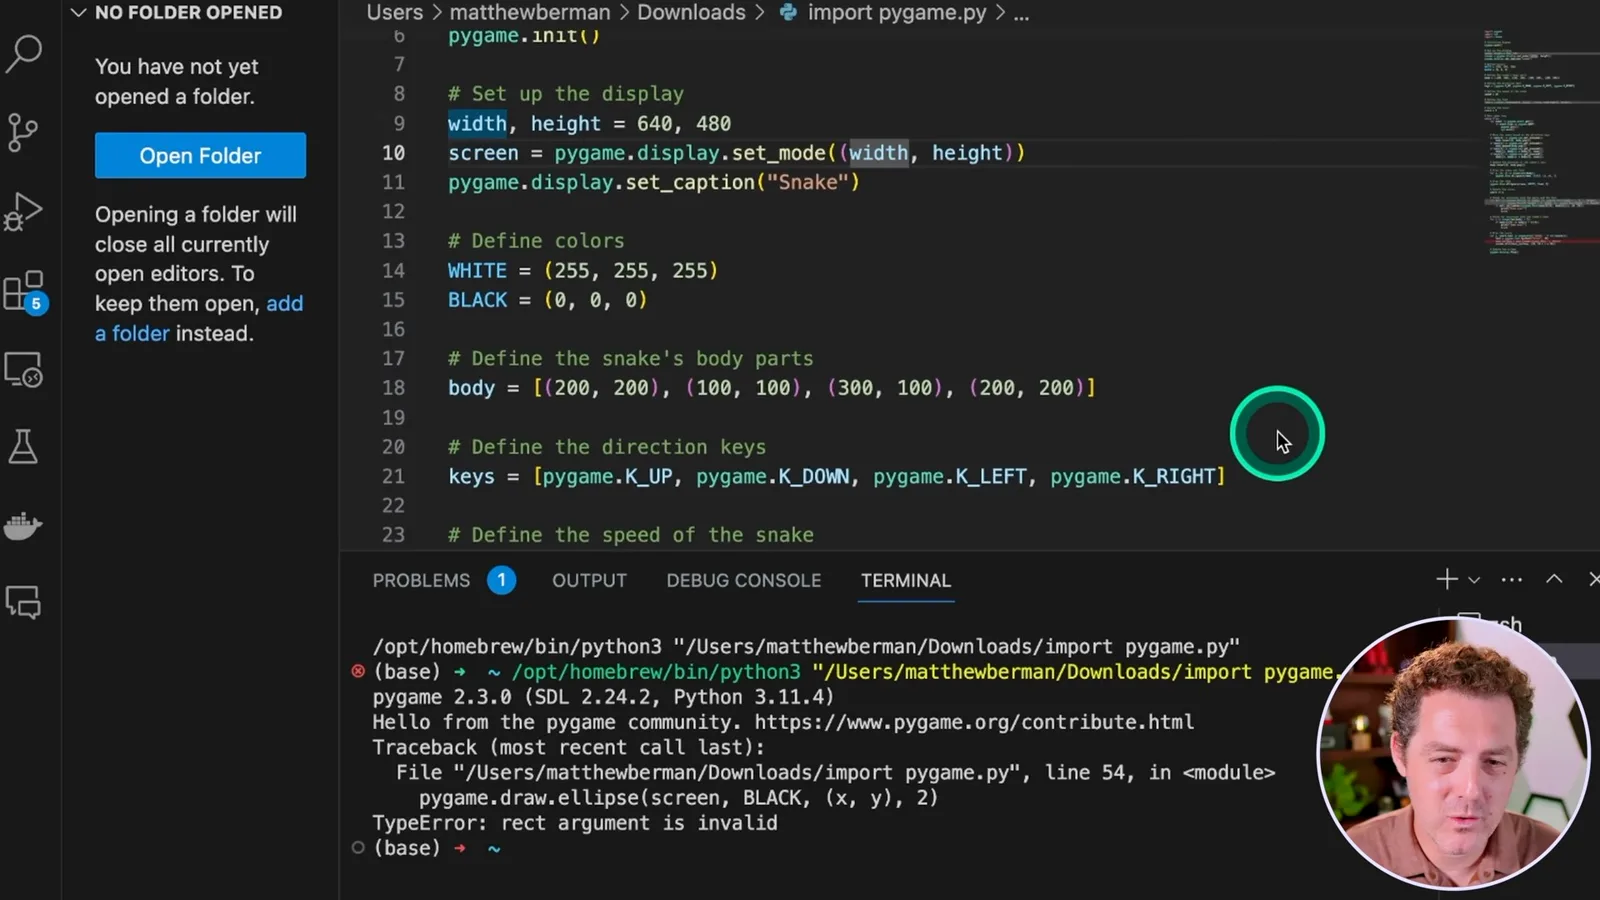The width and height of the screenshot is (1600, 900).
Task: Open the Testing flask view
Action: 24,447
